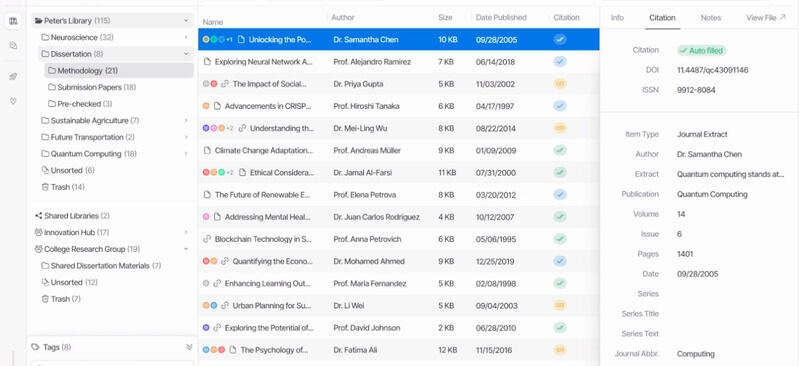Click citation check badge for Dr. Samantha Chen row
This screenshot has width=799, height=366.
coord(560,39)
